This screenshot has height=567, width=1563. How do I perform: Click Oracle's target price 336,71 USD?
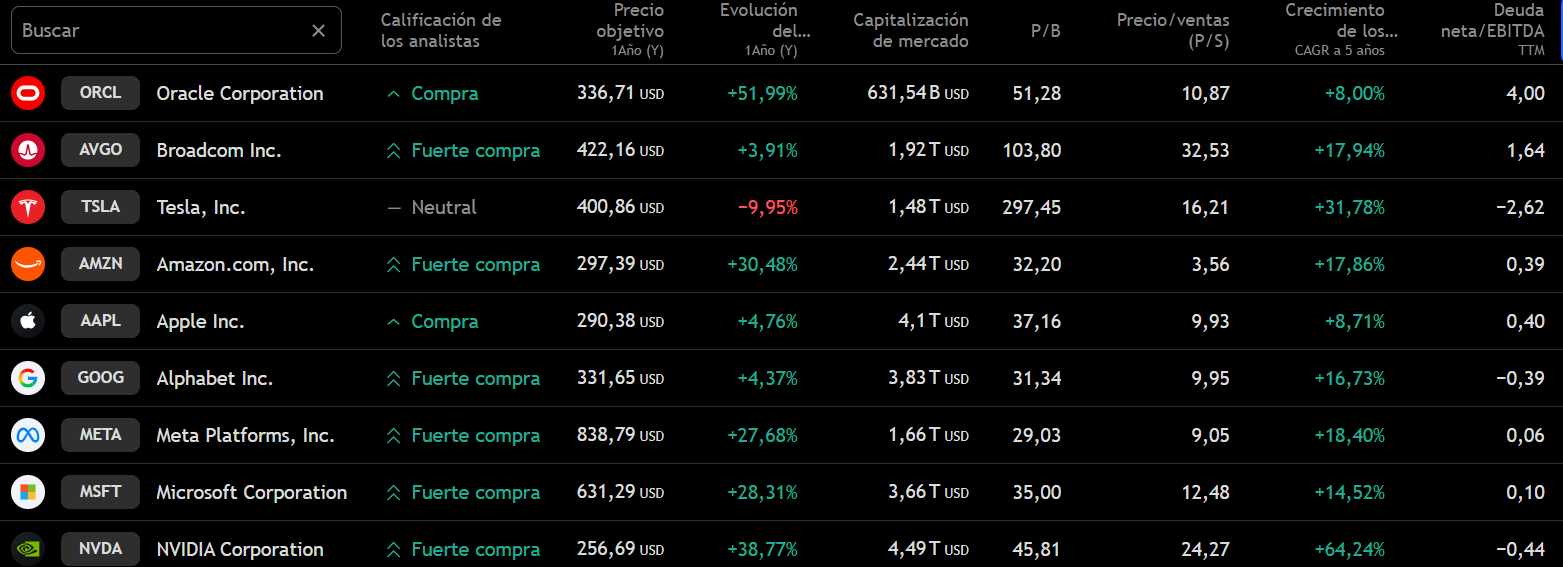click(x=620, y=93)
